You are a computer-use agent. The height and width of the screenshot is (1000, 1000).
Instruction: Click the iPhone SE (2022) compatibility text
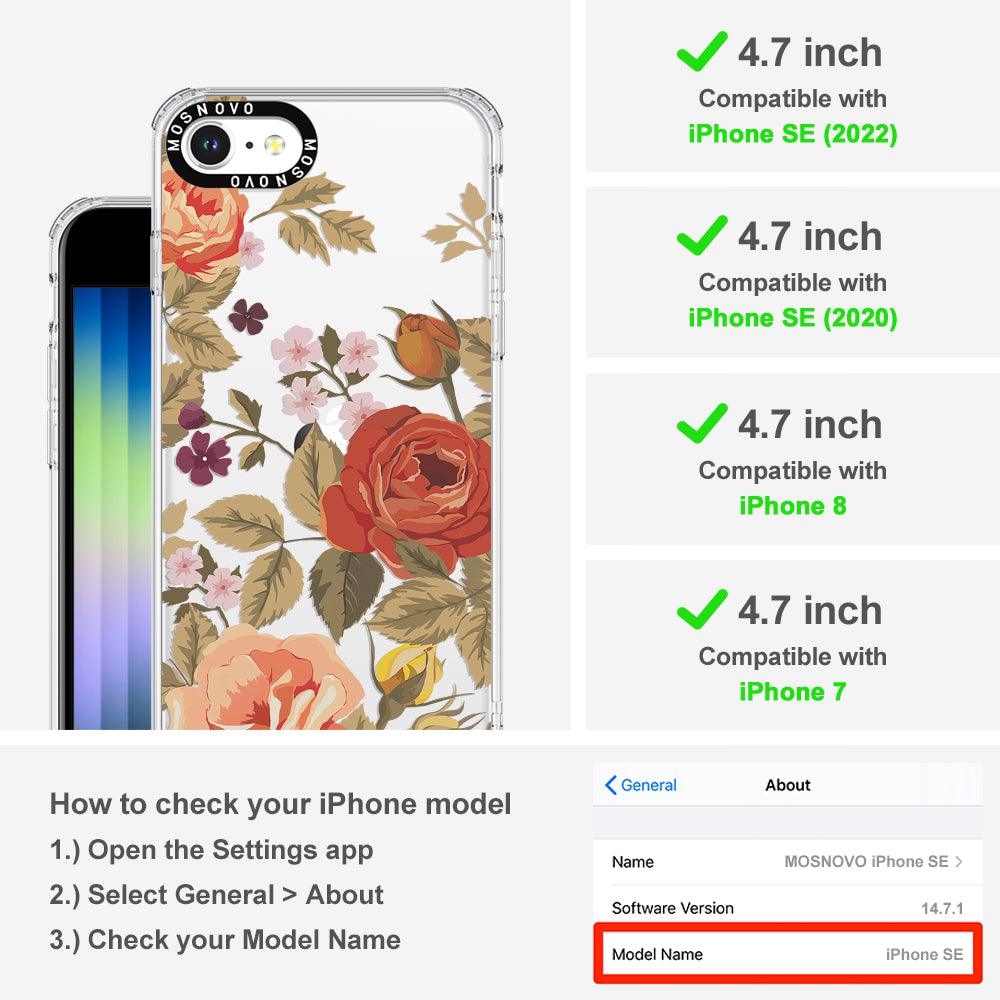[793, 134]
